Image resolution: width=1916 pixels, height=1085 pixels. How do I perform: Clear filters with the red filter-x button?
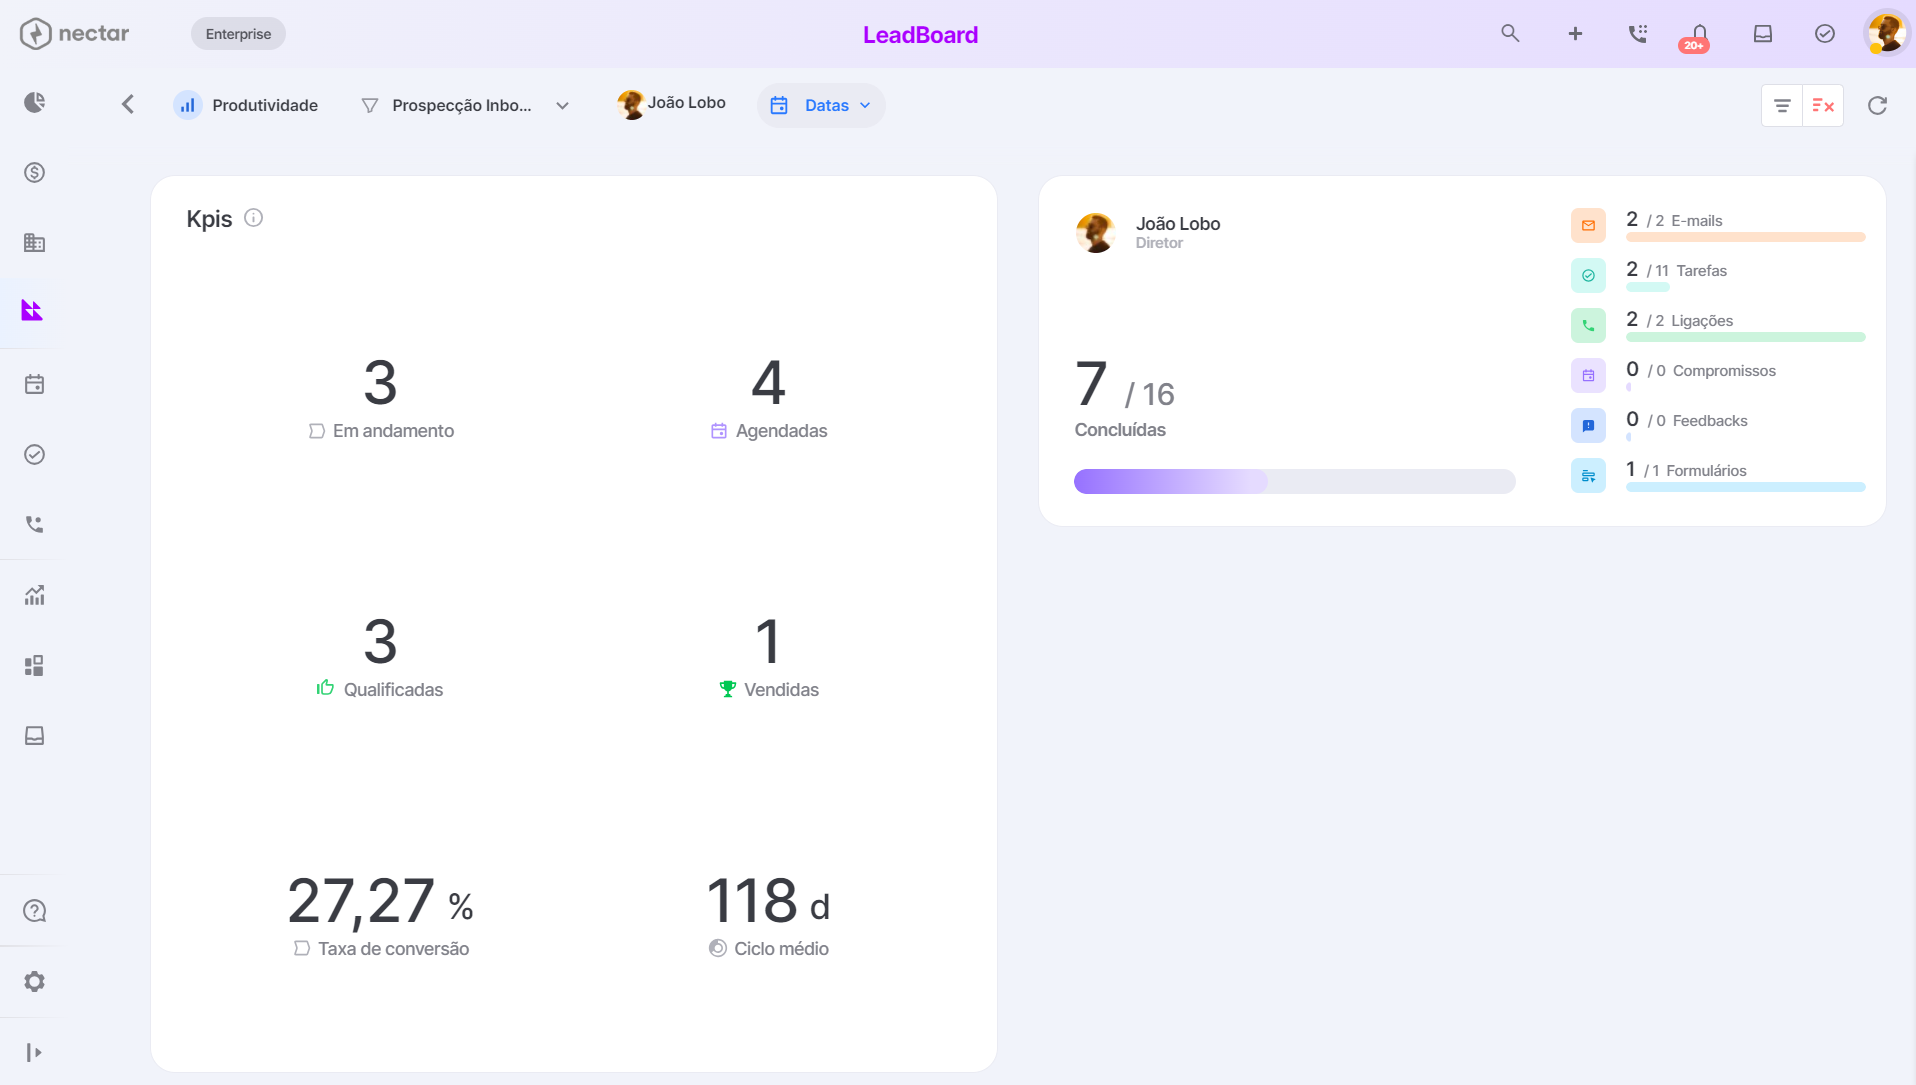[x=1822, y=105]
